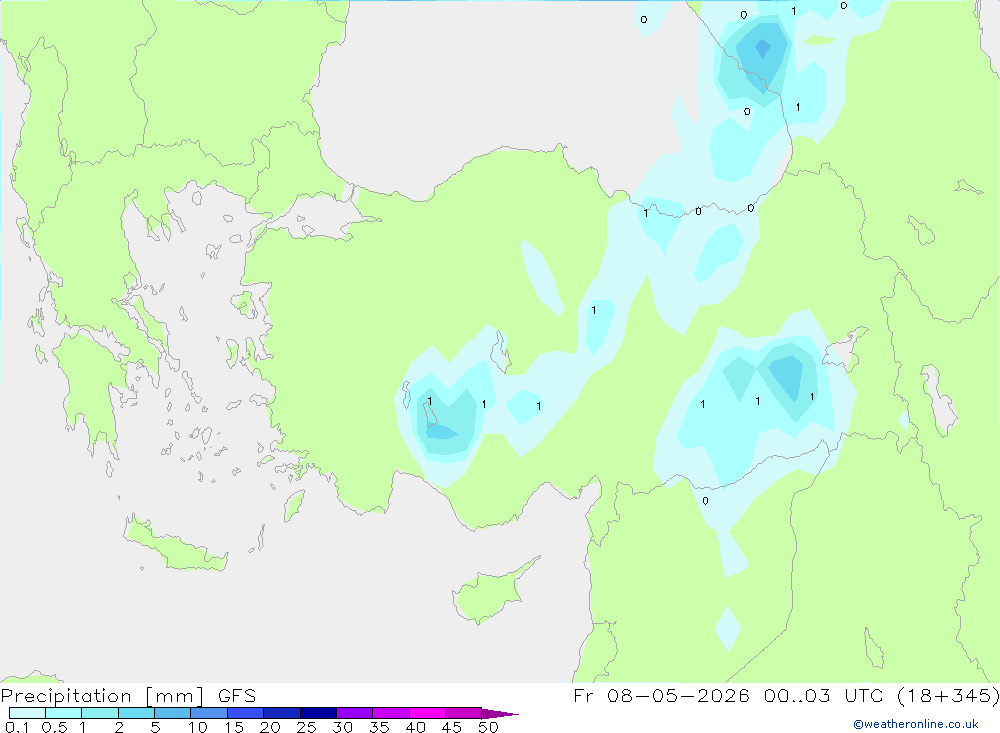Image resolution: width=1000 pixels, height=733 pixels.
Task: Click the '(18+345)' forecast run text
Action: (x=948, y=695)
